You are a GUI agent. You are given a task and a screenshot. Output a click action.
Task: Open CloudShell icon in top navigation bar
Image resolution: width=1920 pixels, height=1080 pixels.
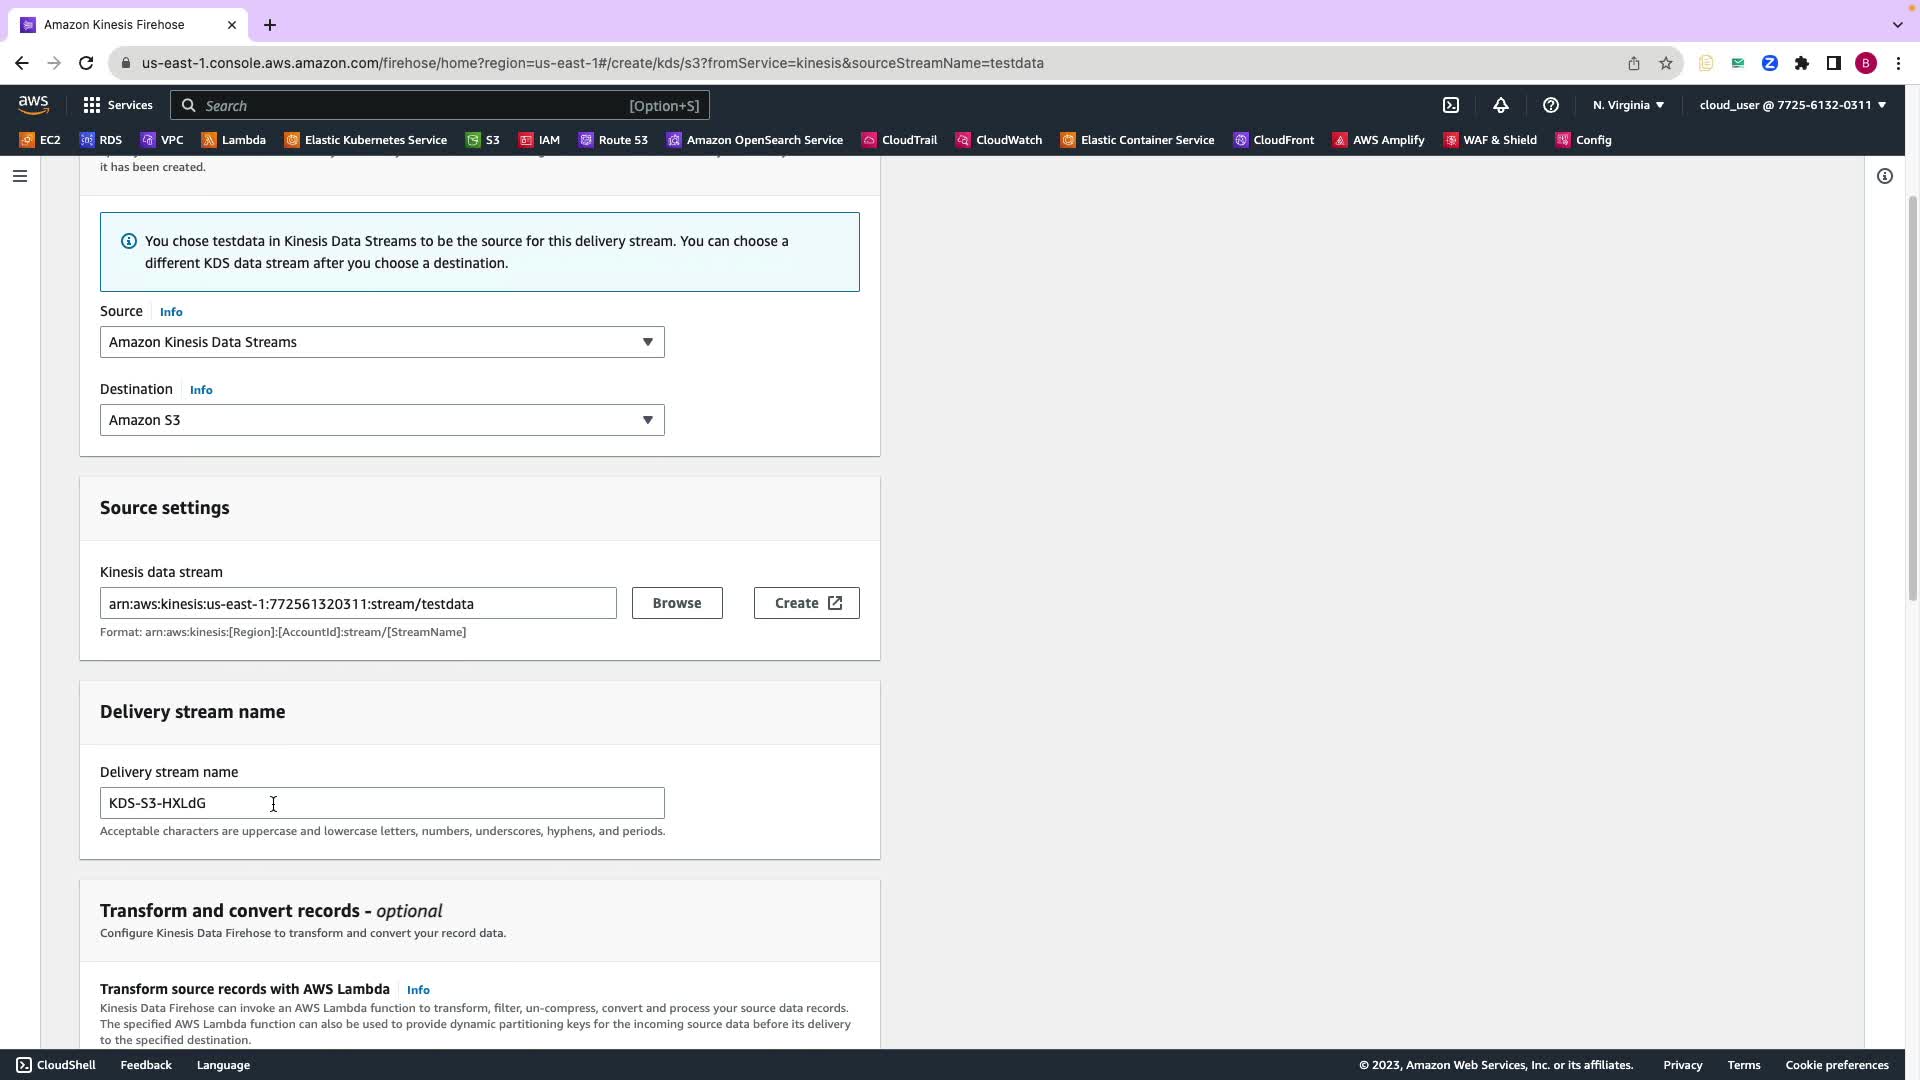[1451, 105]
